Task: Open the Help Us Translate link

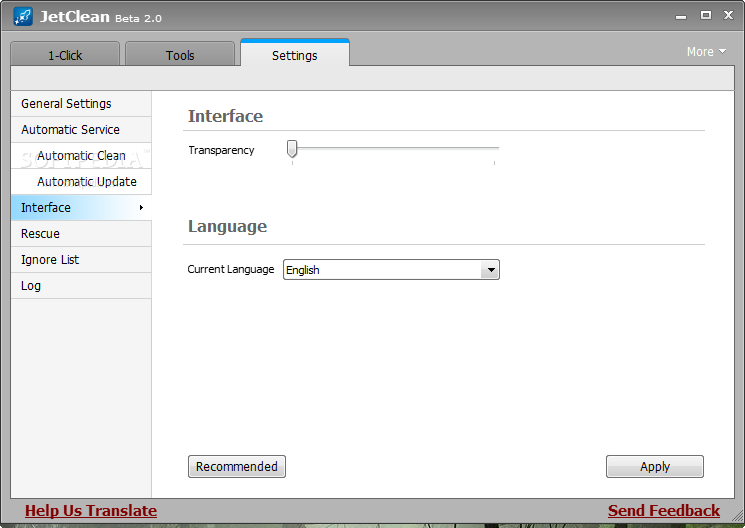Action: point(91,510)
